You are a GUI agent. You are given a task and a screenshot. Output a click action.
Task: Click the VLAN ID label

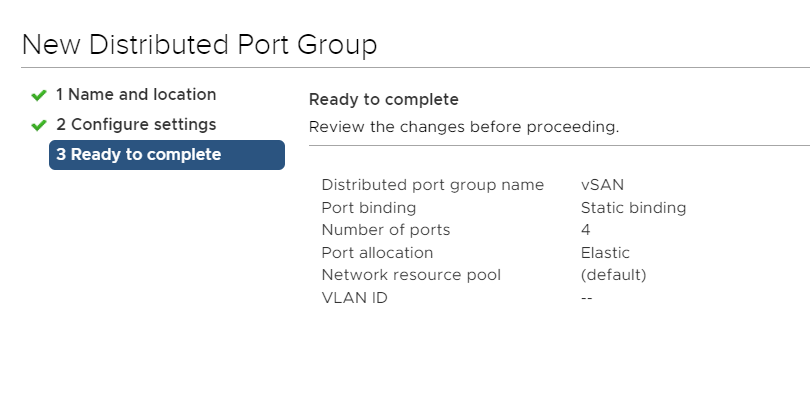click(x=354, y=298)
